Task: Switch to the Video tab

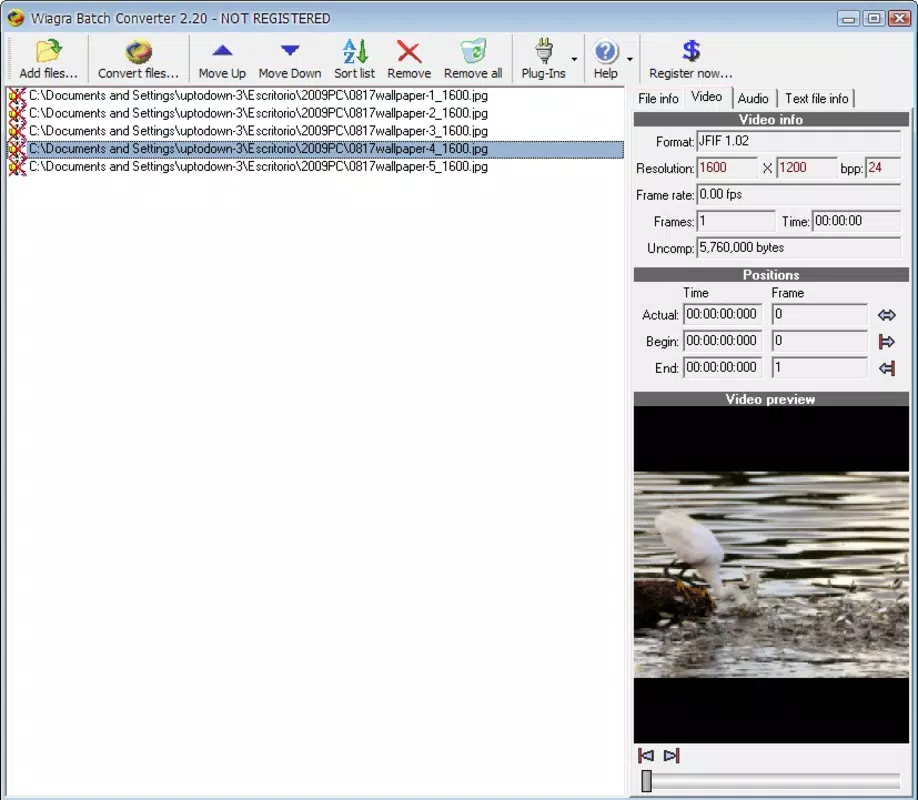Action: tap(707, 97)
